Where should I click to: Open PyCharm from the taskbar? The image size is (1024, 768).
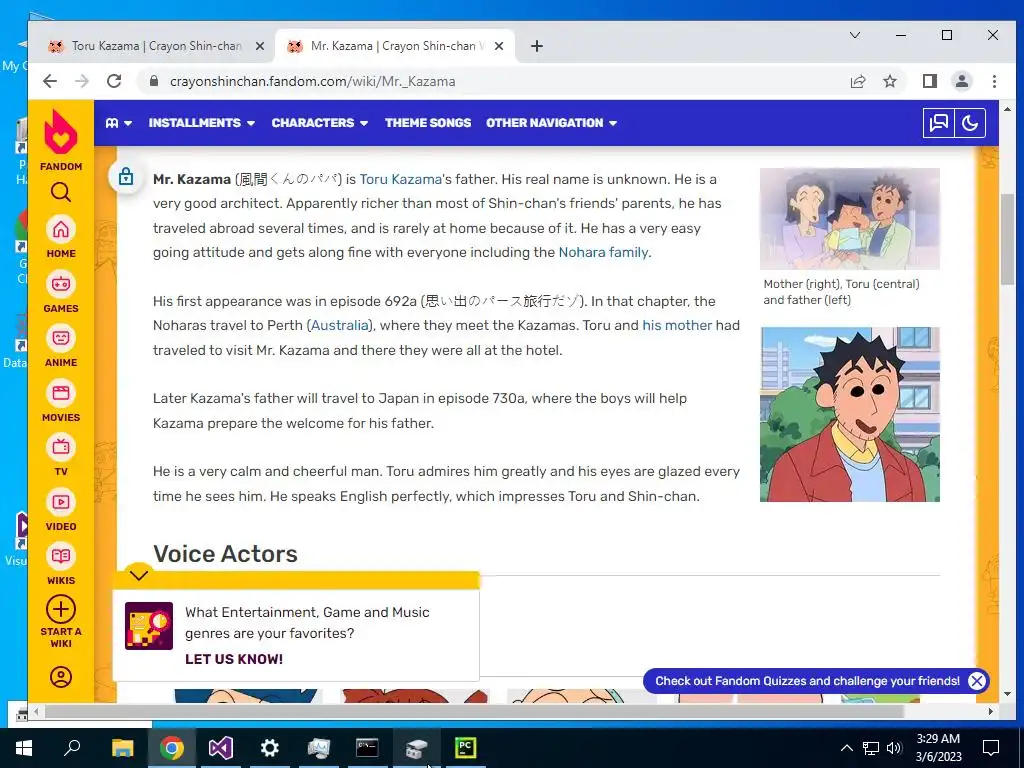coord(465,748)
